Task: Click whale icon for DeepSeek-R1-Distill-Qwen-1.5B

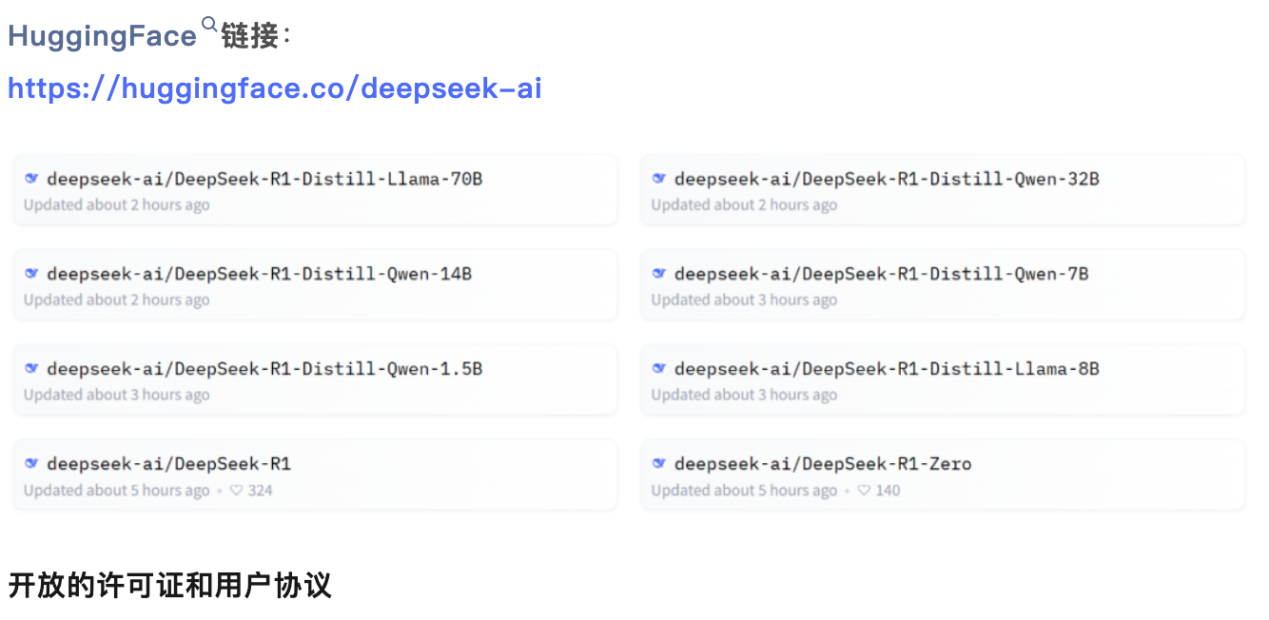Action: pyautogui.click(x=31, y=369)
